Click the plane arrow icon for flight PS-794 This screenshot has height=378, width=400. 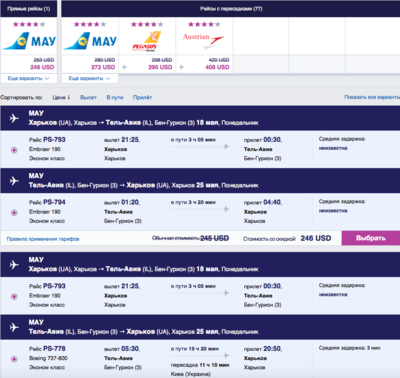pos(226,209)
